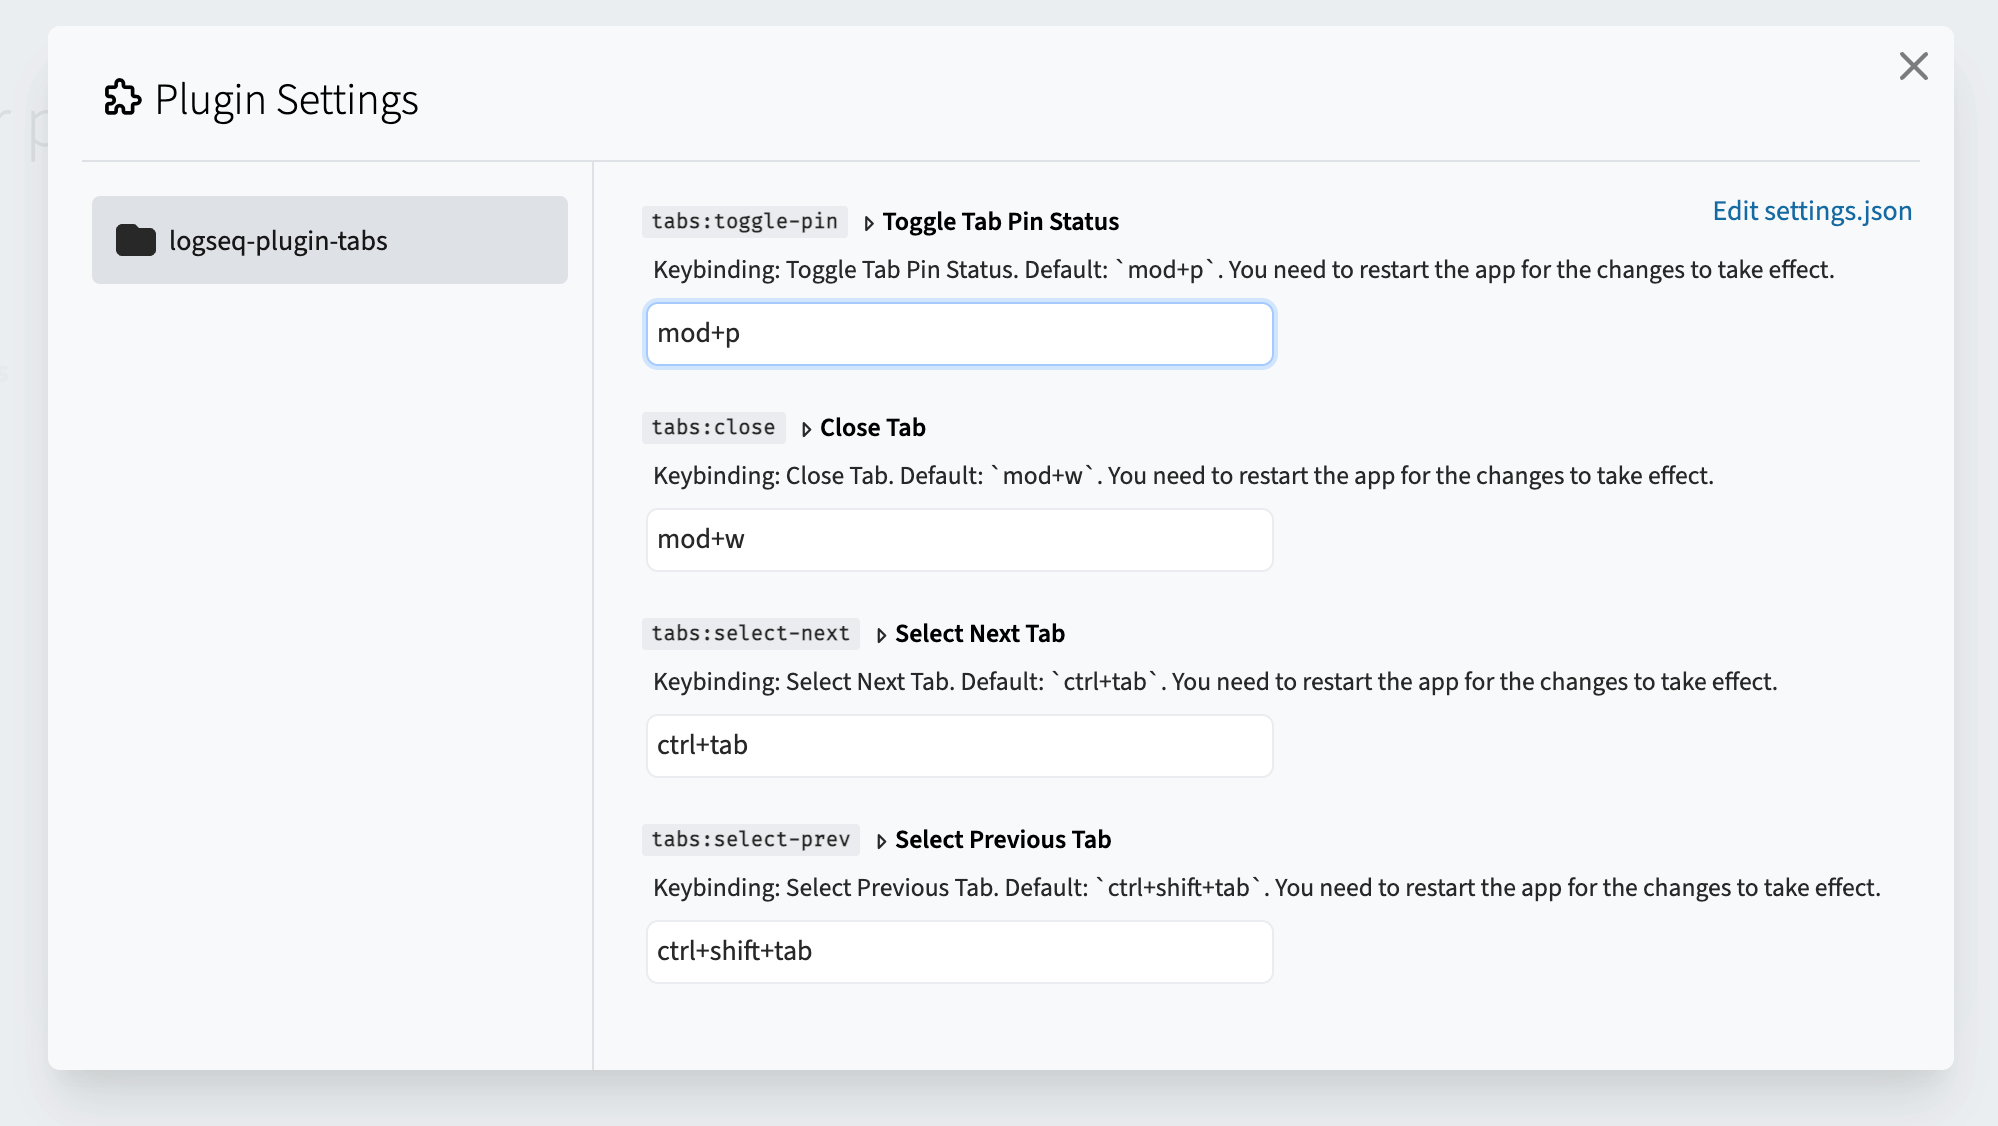This screenshot has width=1998, height=1126.
Task: Expand the Select Previous Tab triangle
Action: click(x=881, y=841)
